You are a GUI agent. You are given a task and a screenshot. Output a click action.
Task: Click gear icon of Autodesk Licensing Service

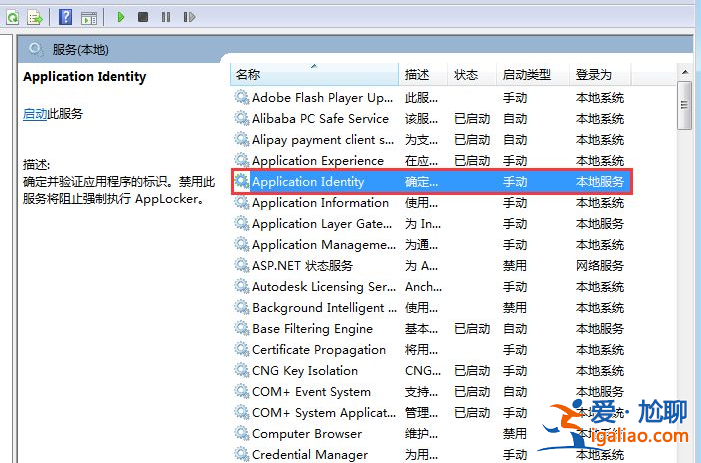pyautogui.click(x=241, y=286)
